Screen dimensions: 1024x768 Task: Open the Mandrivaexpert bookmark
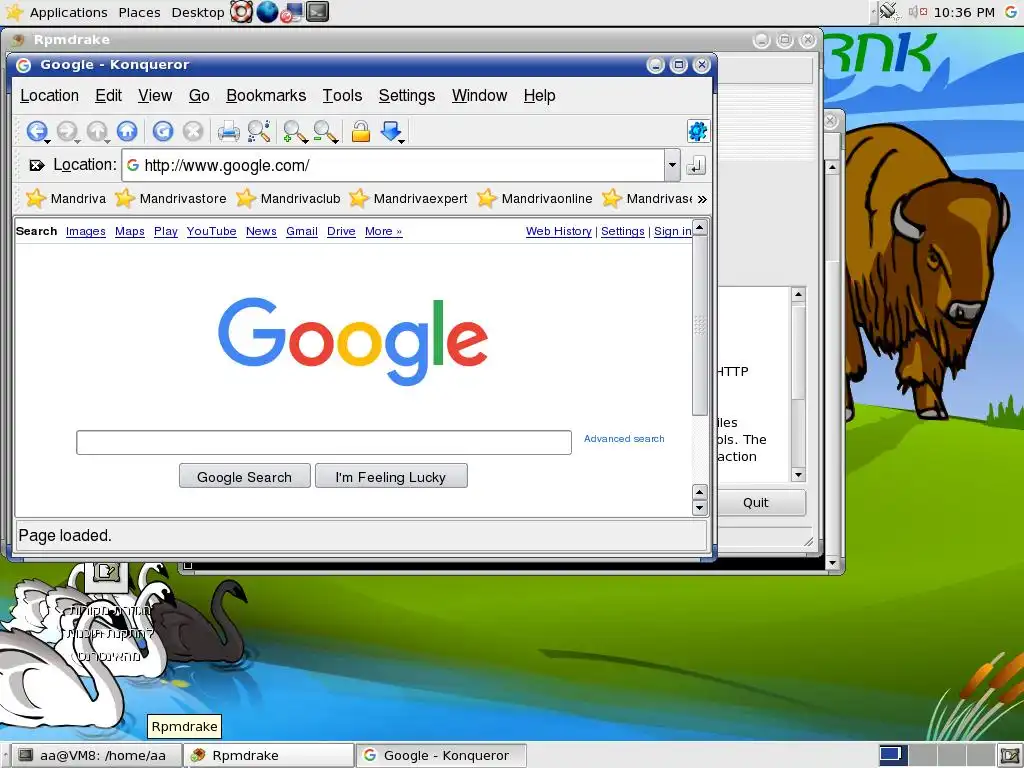(408, 199)
